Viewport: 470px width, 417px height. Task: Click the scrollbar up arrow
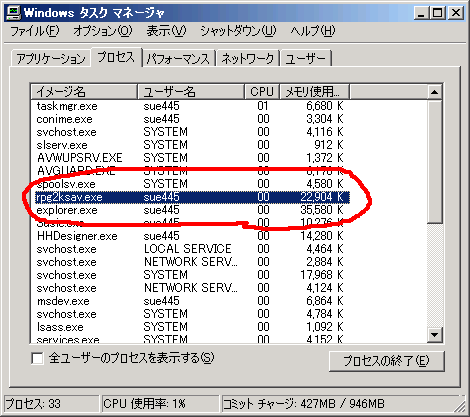pyautogui.click(x=434, y=92)
